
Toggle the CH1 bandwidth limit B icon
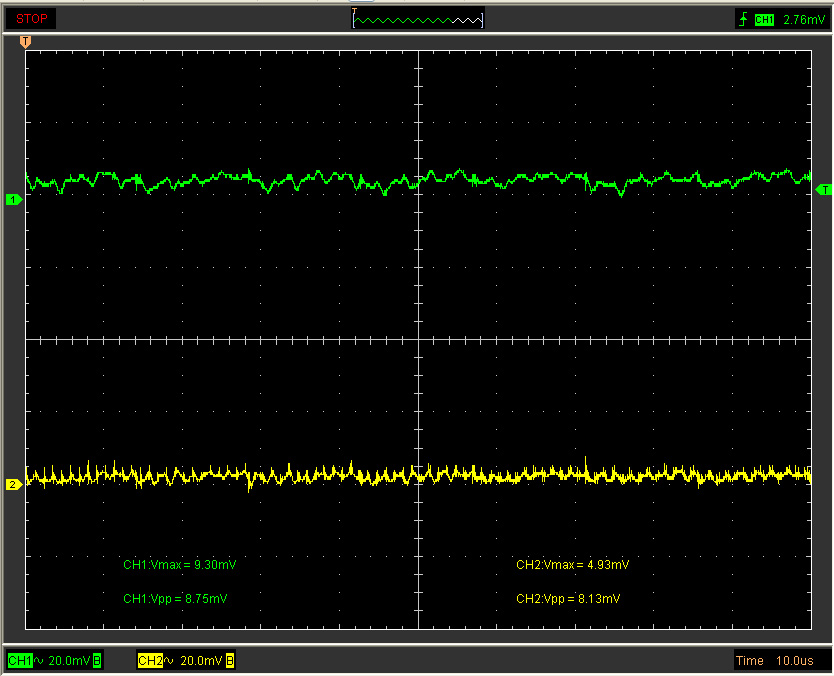[97, 661]
